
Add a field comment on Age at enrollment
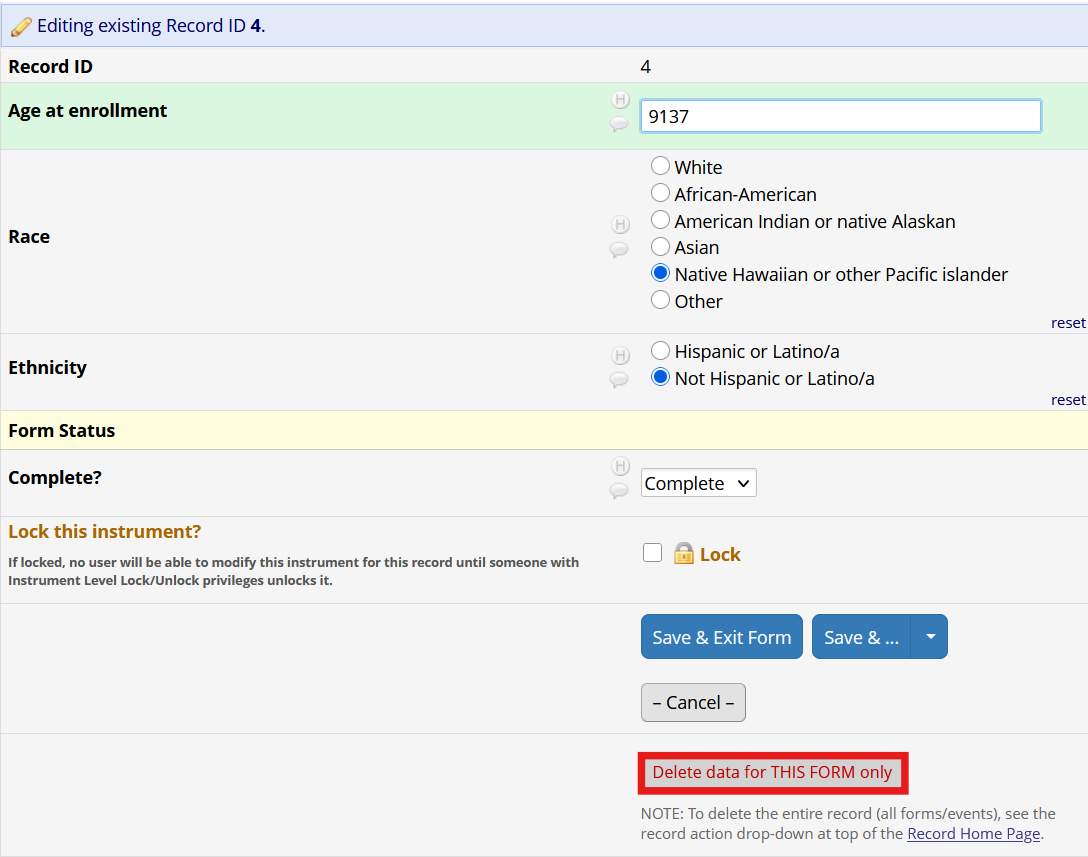point(620,124)
